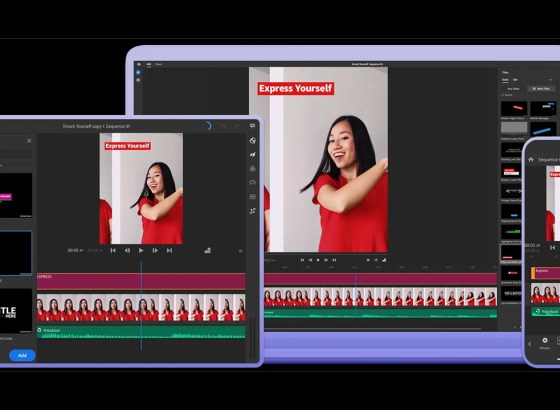Click the aspect ratio icon beside tablet playback controls
This screenshot has width=560, height=410.
[208, 251]
